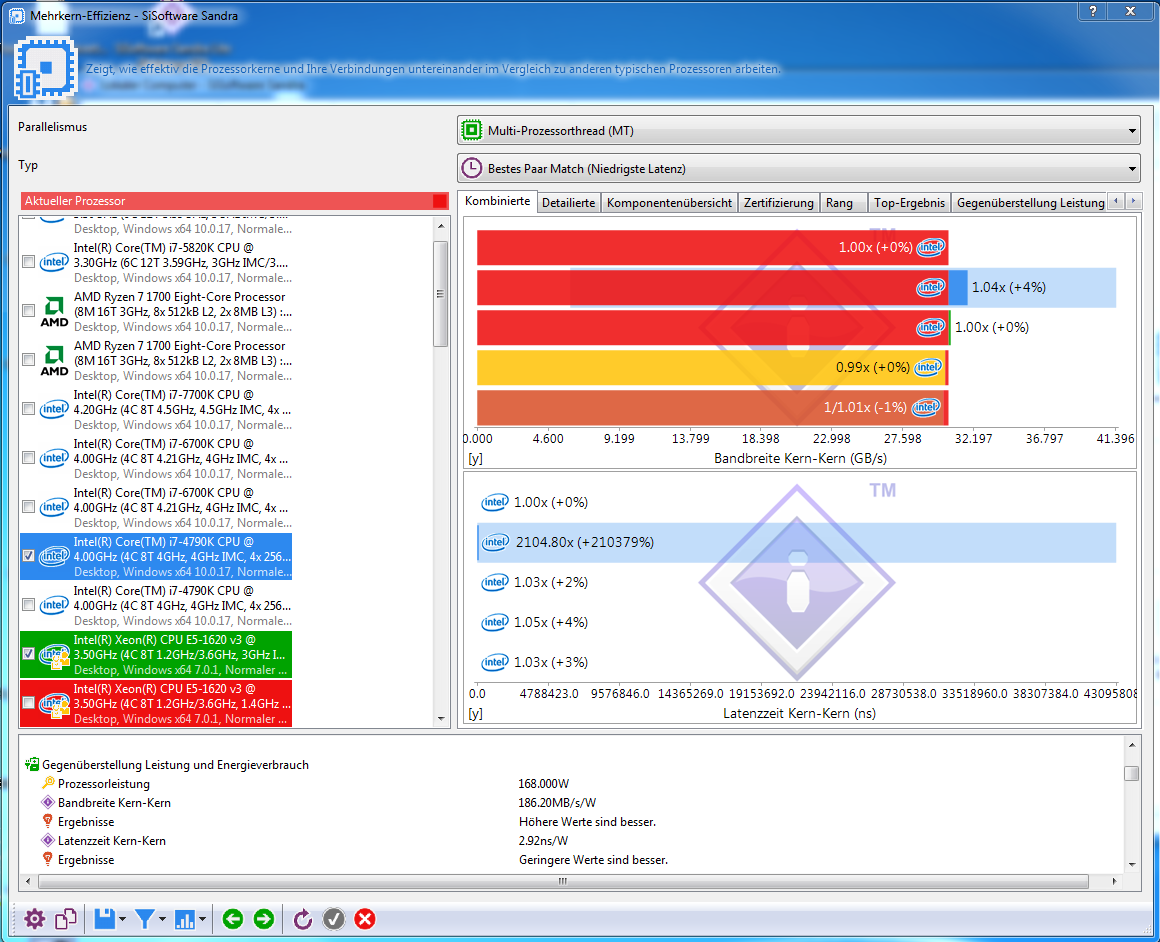This screenshot has width=1160, height=942.
Task: Check the second i7-4790K checkbox
Action: tap(28, 605)
